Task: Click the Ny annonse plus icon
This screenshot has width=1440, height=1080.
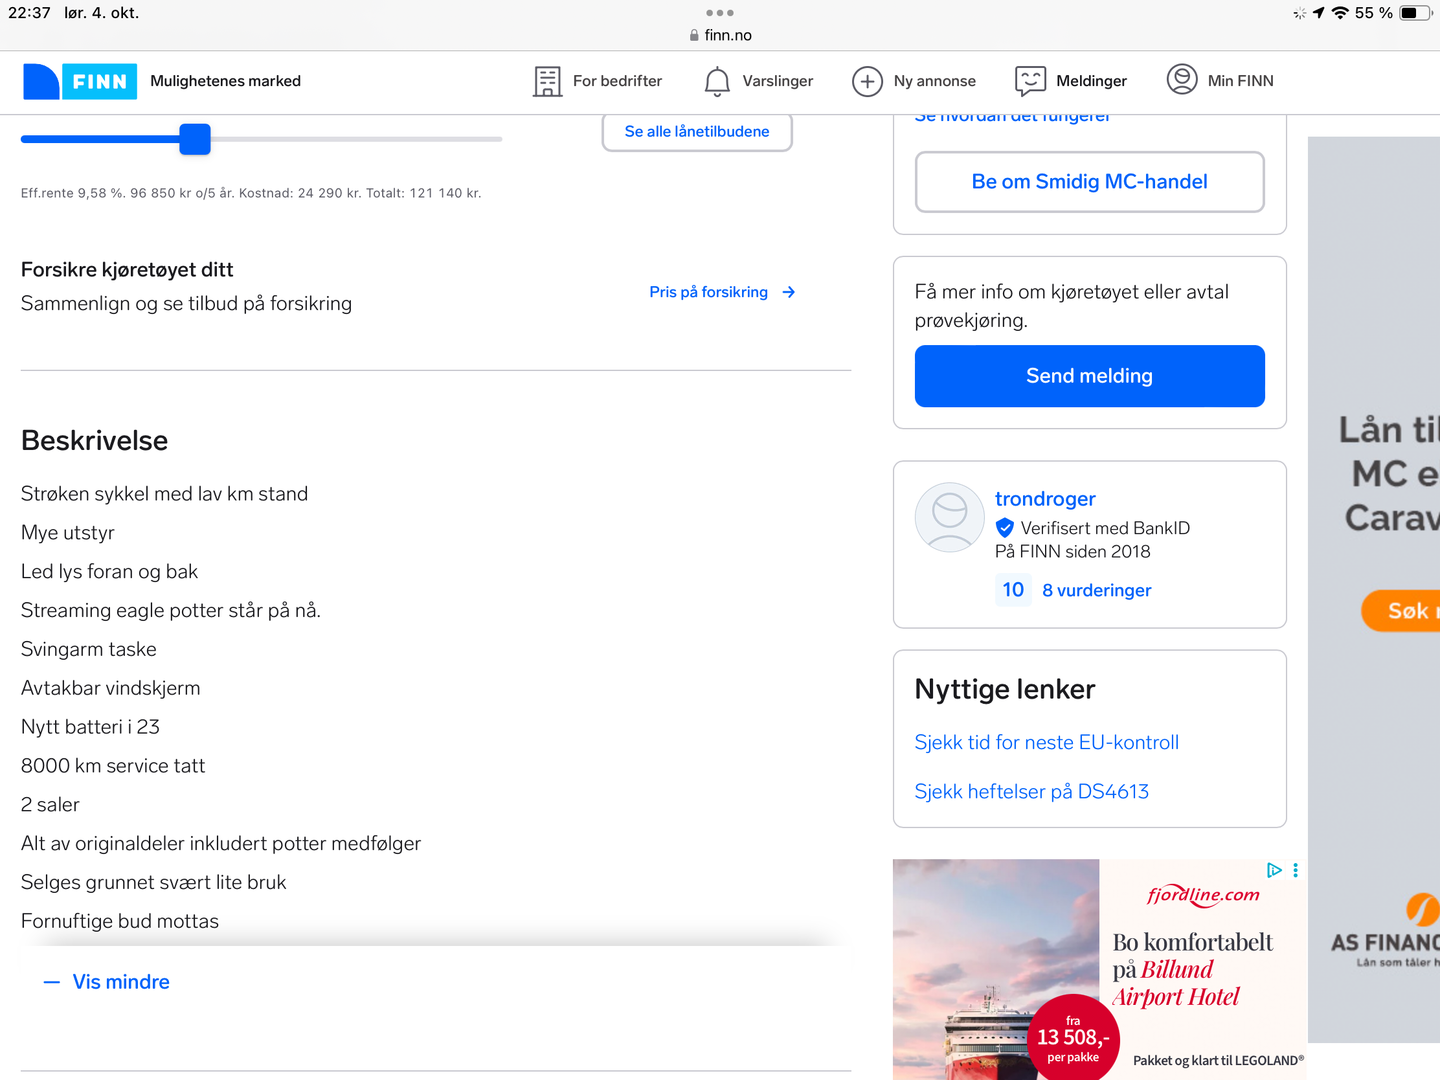Action: 867,81
